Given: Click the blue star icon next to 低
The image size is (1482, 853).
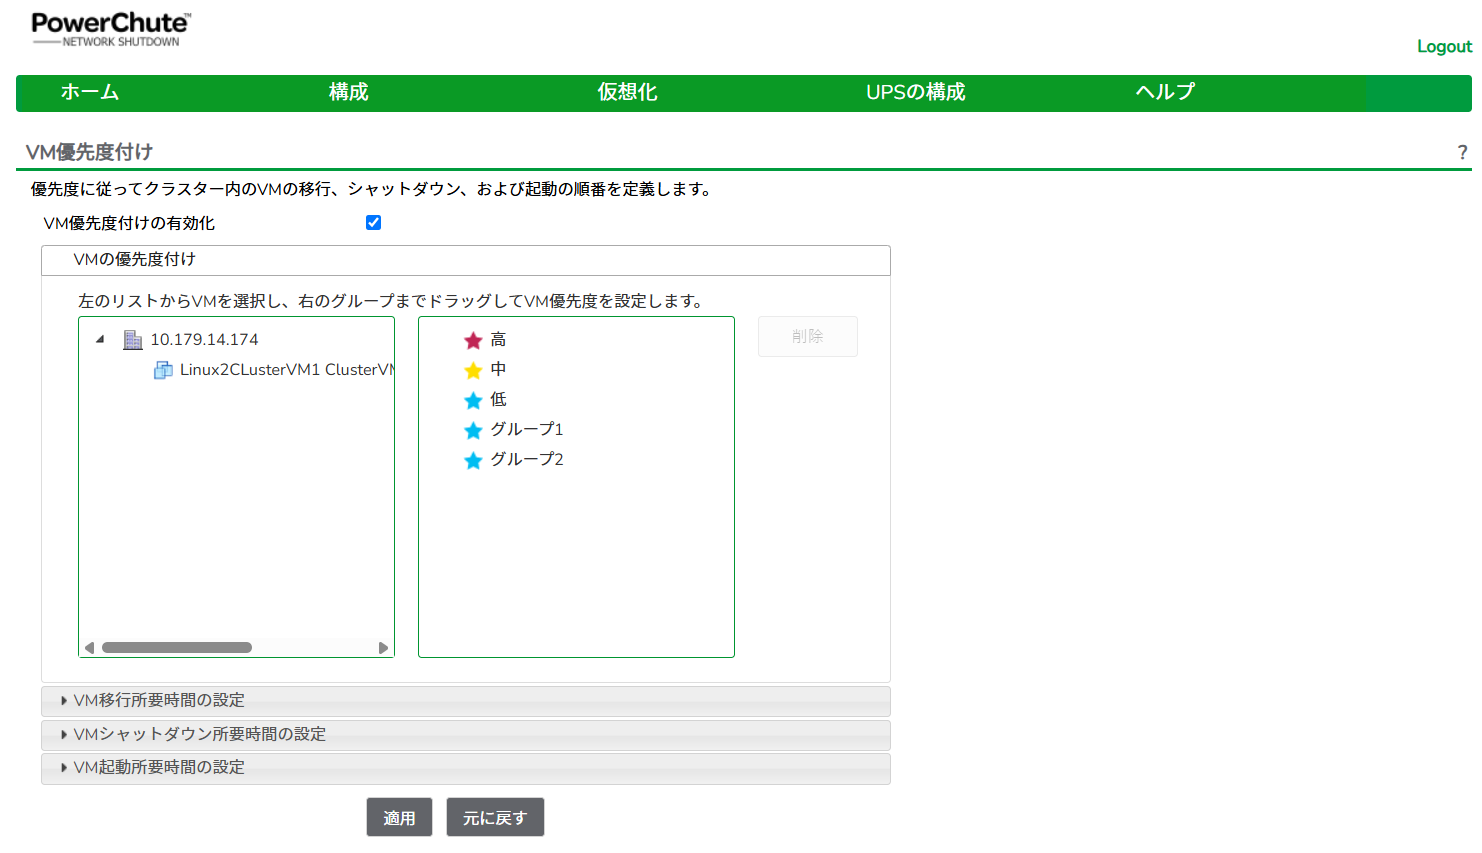Looking at the screenshot, I should tap(473, 400).
